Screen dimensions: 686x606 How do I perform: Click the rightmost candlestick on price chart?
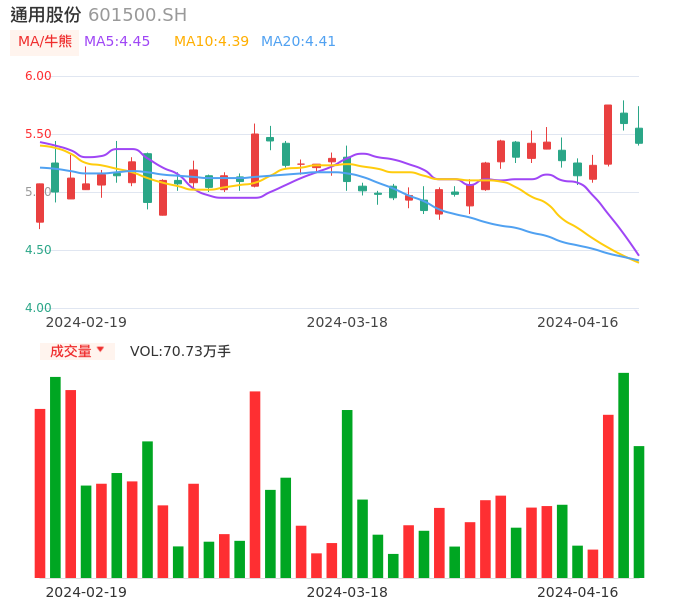(x=639, y=135)
